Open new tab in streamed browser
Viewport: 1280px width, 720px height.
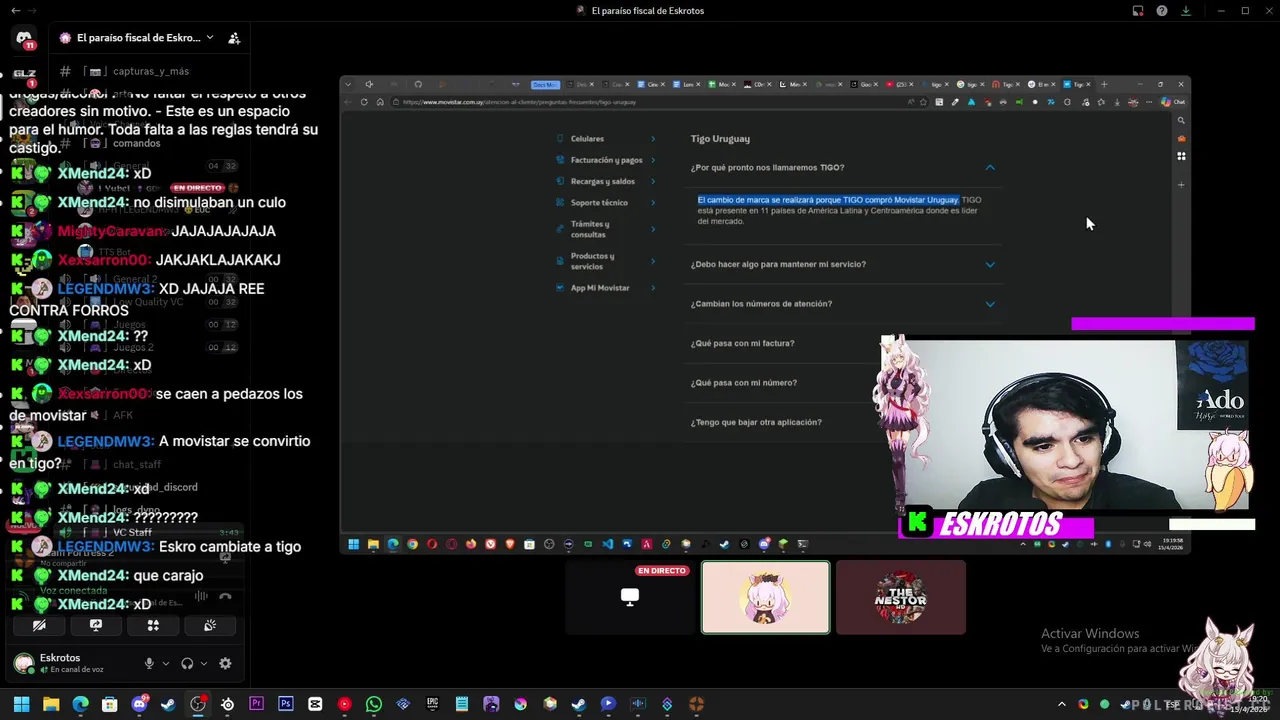point(1104,84)
